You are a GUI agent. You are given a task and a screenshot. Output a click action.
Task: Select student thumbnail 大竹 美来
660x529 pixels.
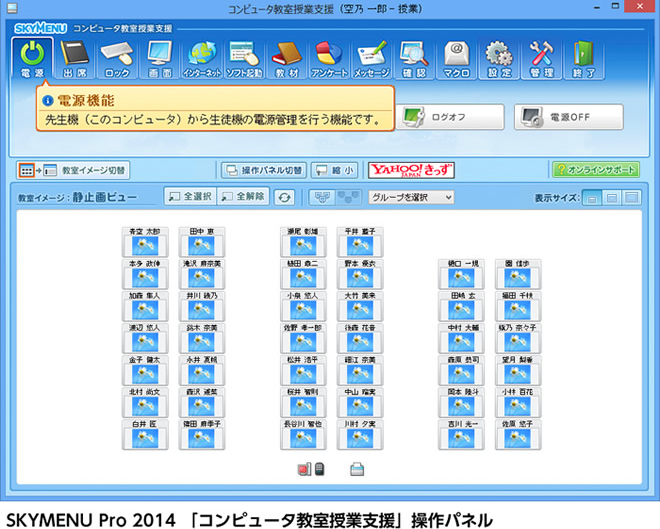pyautogui.click(x=360, y=306)
